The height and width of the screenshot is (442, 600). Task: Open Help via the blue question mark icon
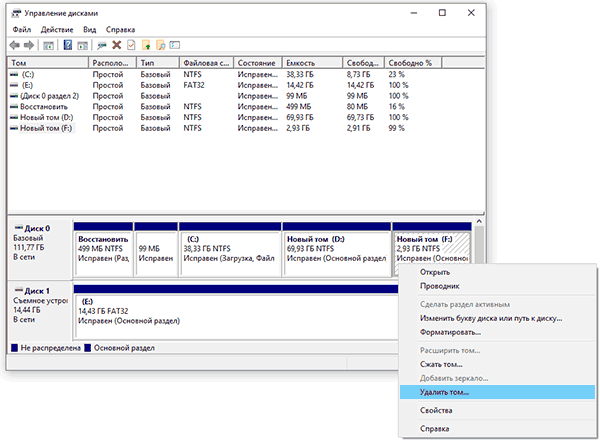[68, 45]
